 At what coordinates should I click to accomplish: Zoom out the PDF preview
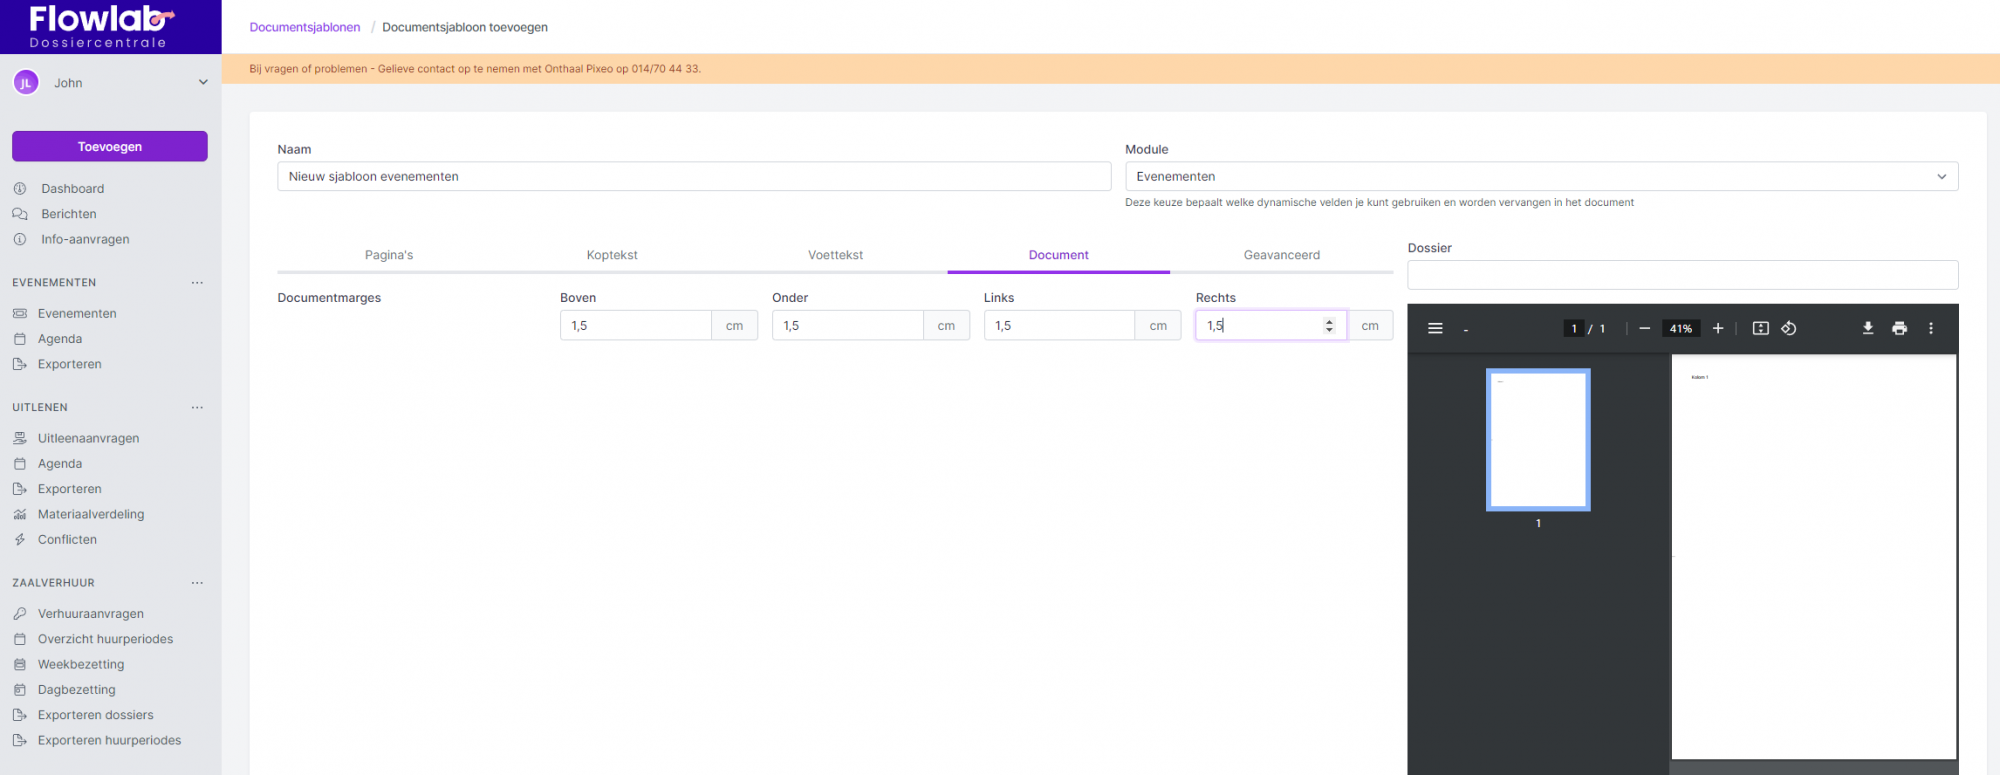[x=1644, y=328]
